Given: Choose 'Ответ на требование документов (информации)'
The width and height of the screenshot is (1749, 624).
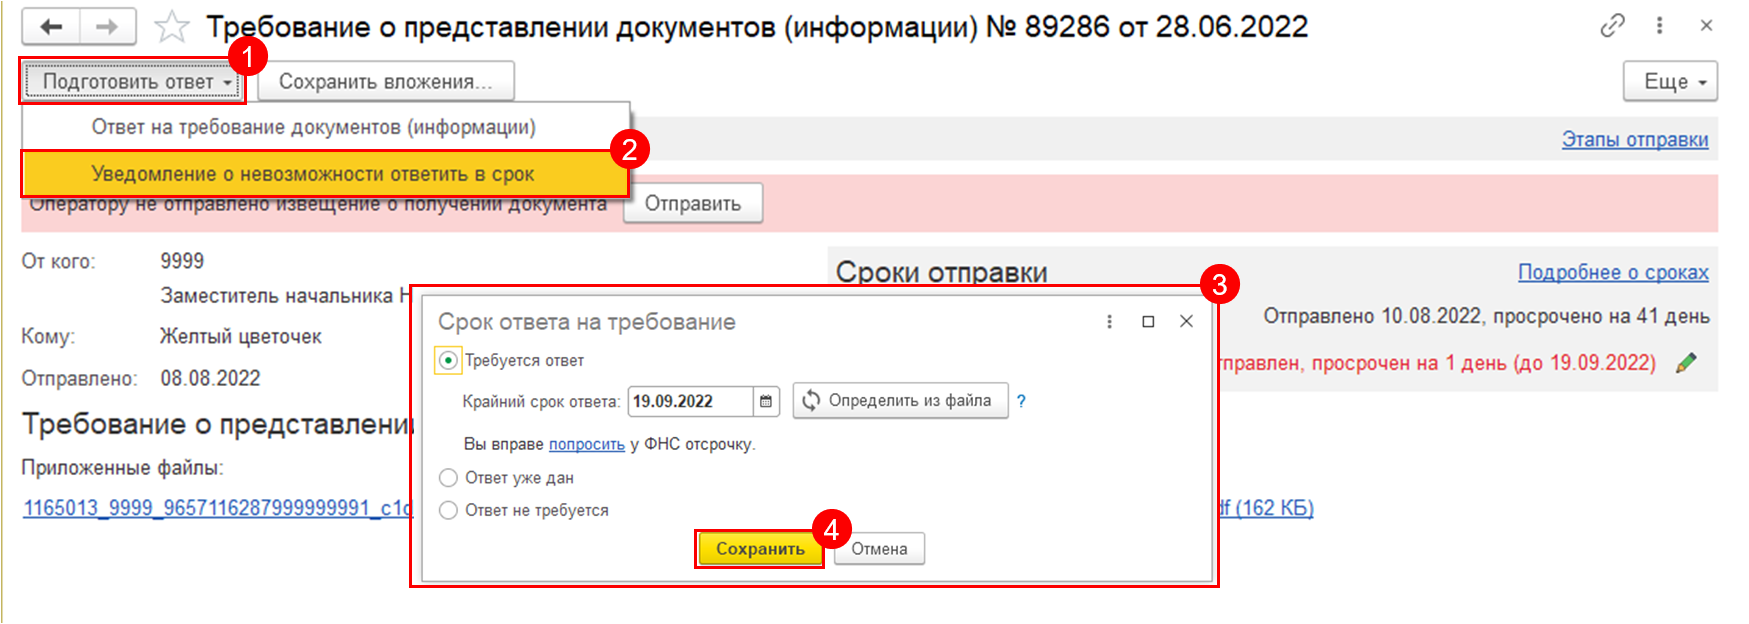Looking at the screenshot, I should pos(313,127).
